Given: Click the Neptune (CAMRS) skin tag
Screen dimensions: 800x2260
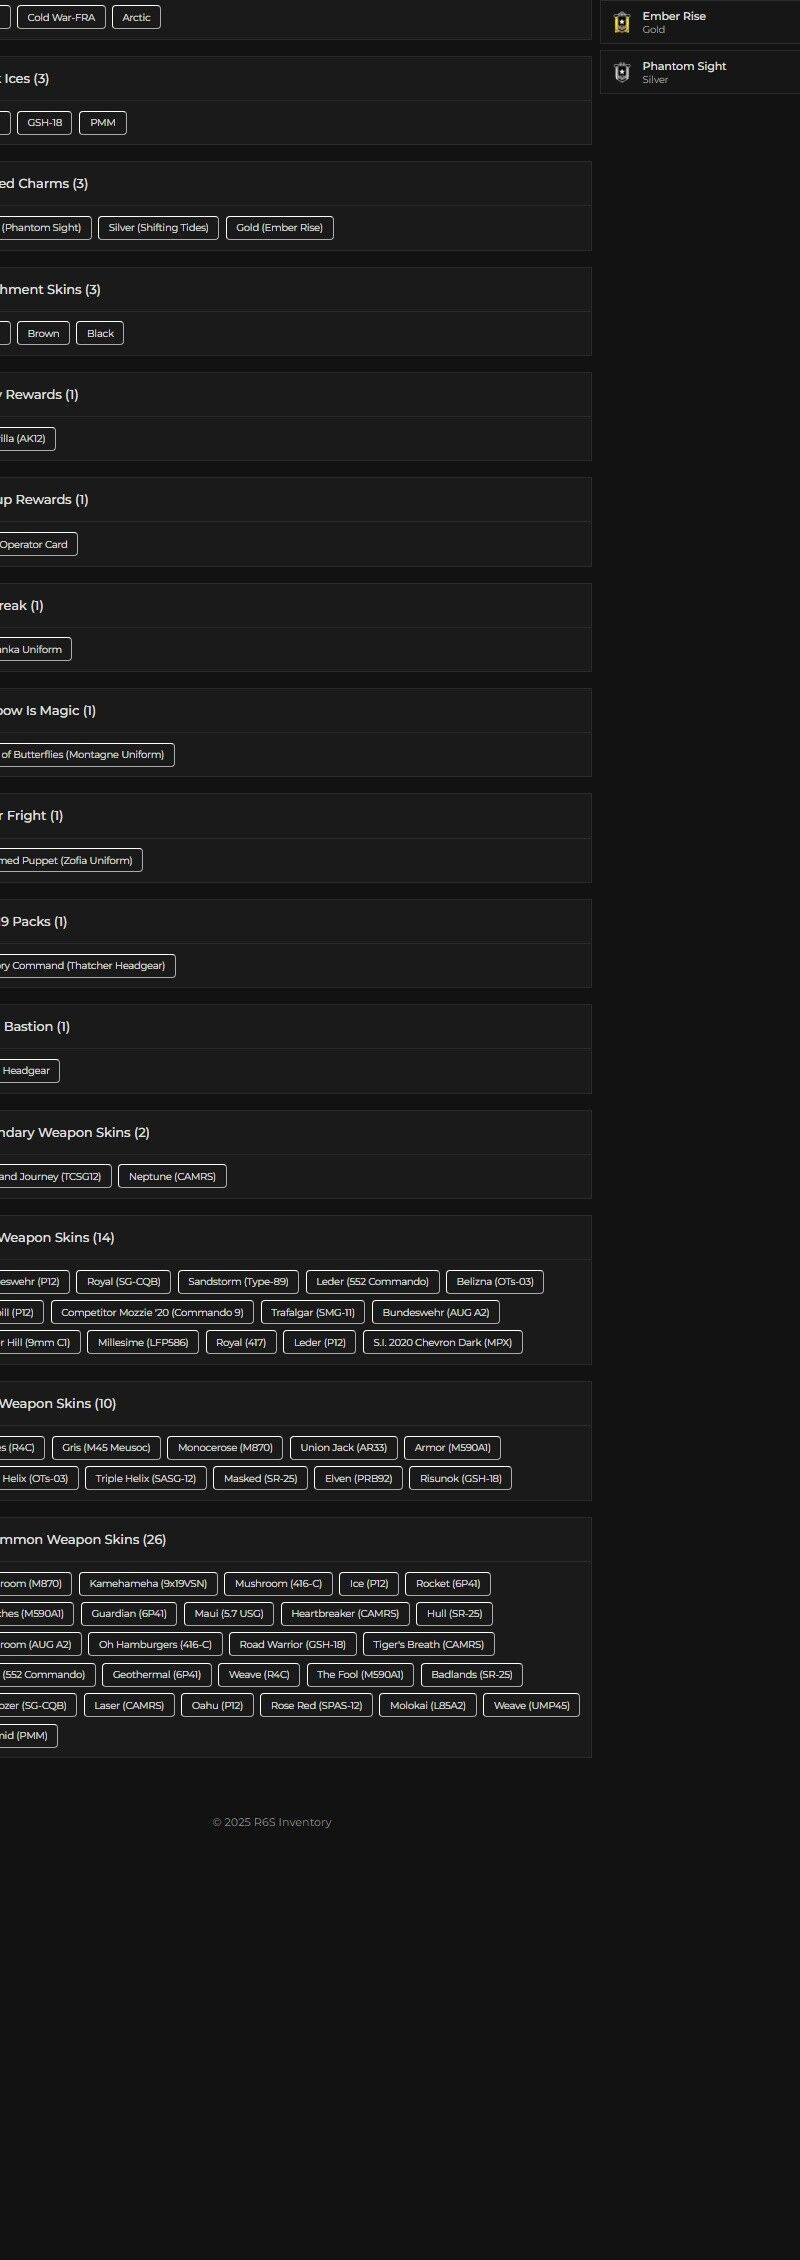Looking at the screenshot, I should point(172,1176).
